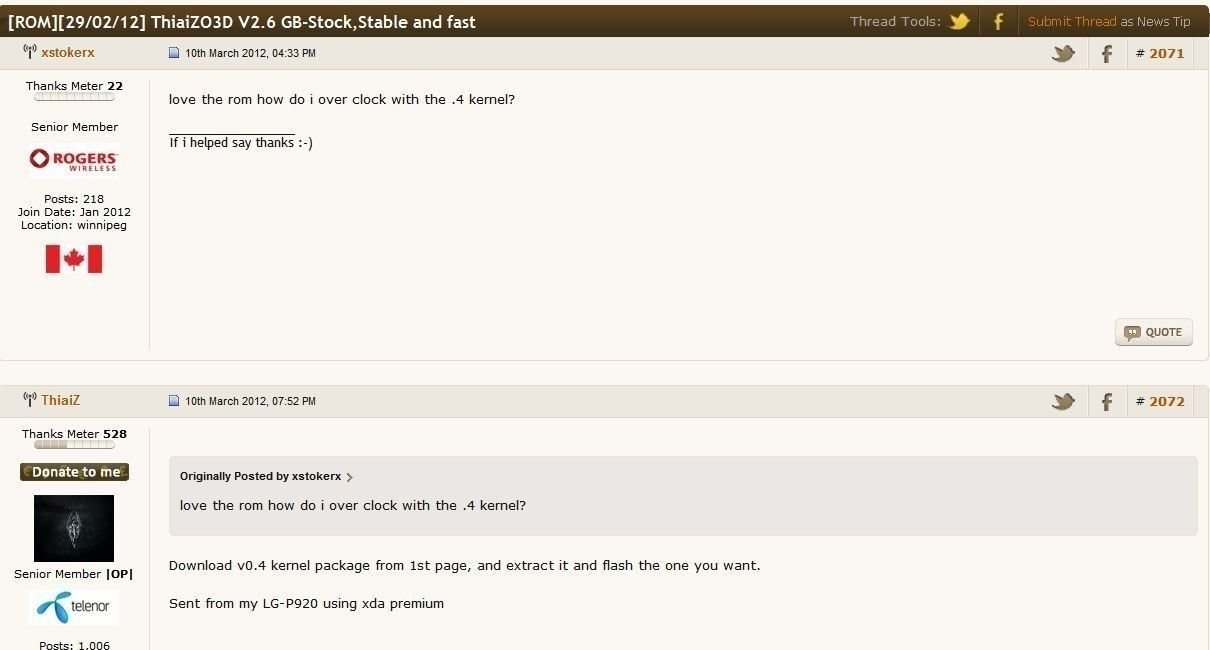Open xstokerx user profile
This screenshot has width=1210, height=650.
tap(68, 52)
